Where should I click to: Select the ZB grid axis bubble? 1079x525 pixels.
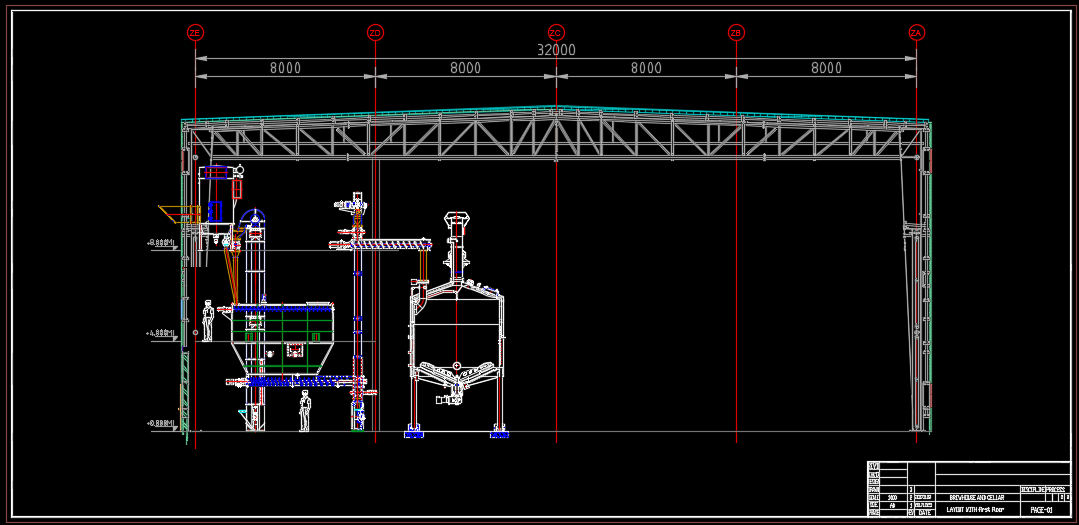click(x=736, y=32)
